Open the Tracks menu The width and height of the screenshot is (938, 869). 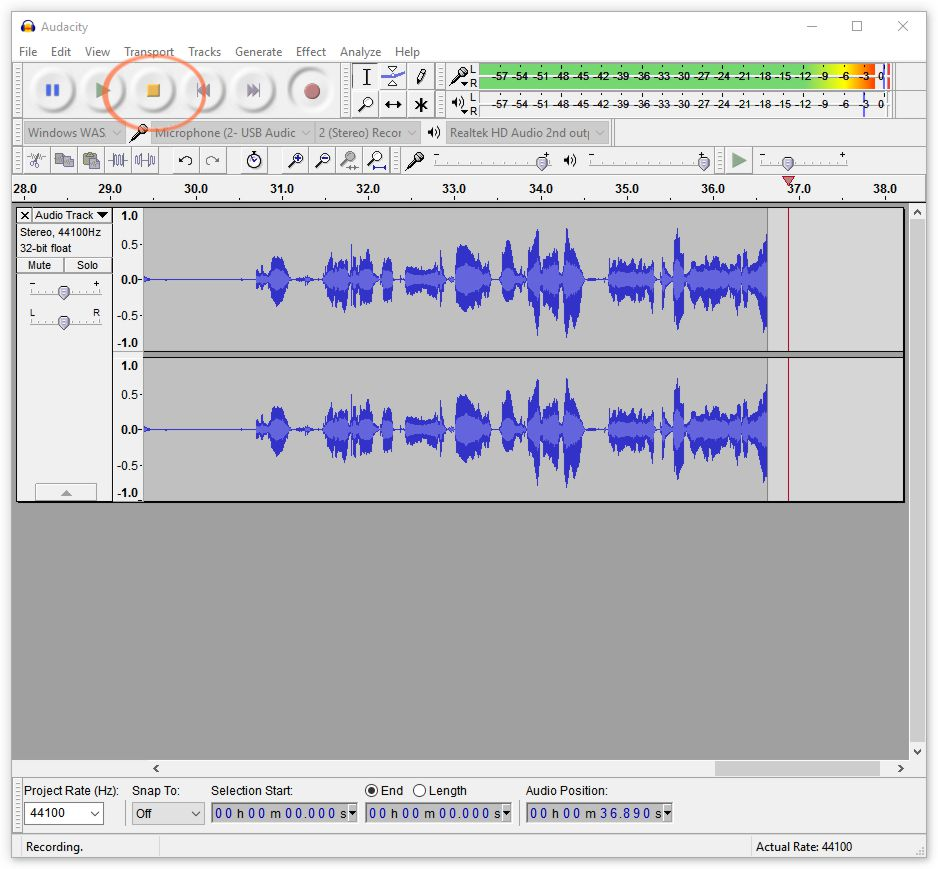[205, 51]
